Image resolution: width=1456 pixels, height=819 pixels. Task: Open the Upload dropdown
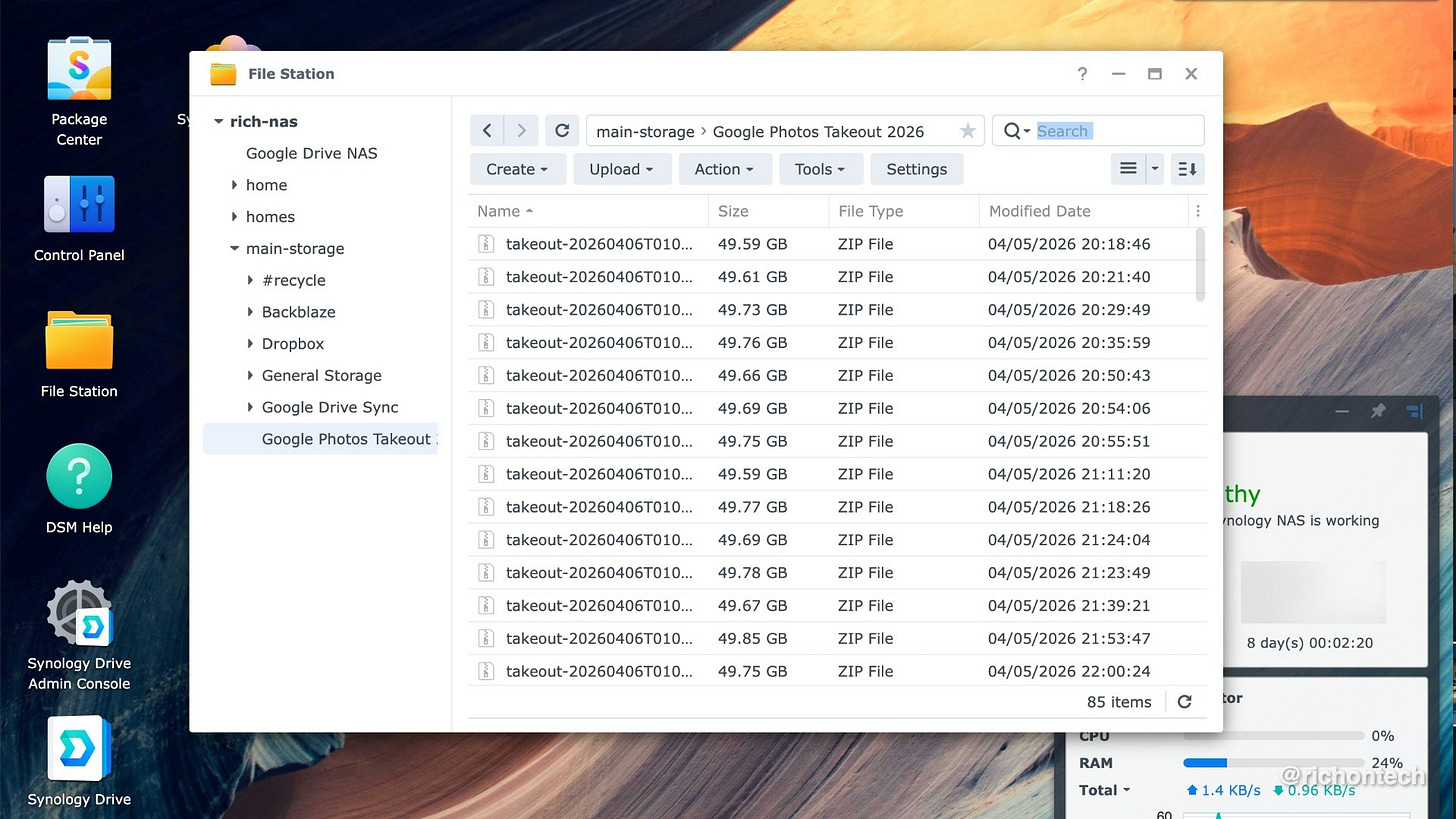[x=621, y=169]
